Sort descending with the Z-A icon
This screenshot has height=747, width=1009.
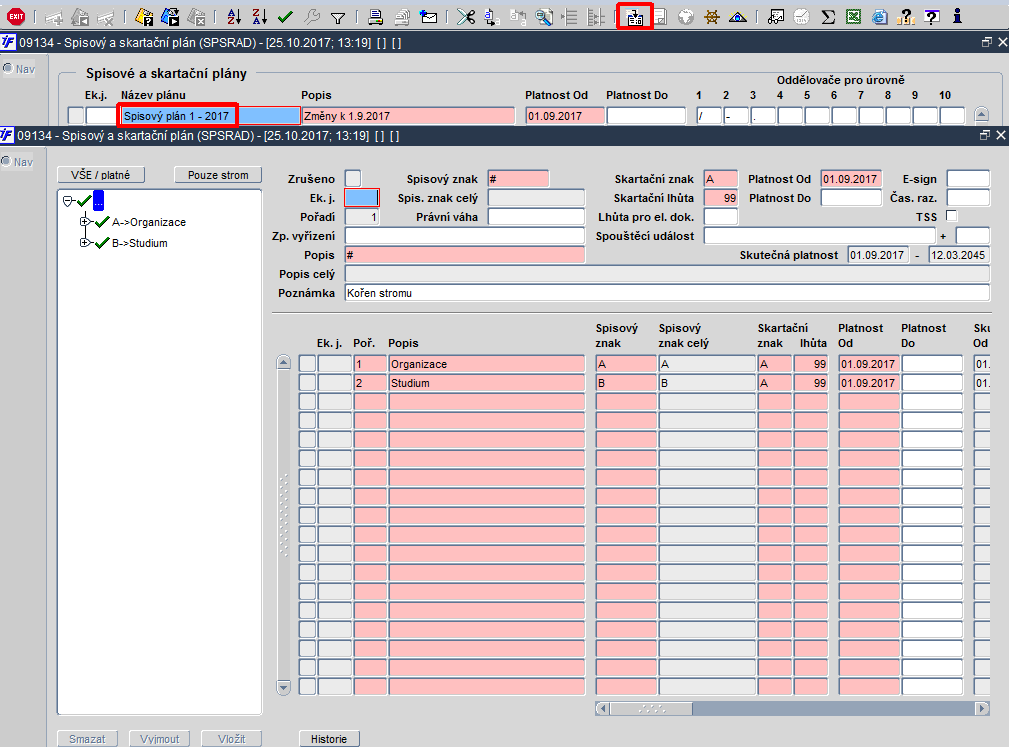pos(259,17)
